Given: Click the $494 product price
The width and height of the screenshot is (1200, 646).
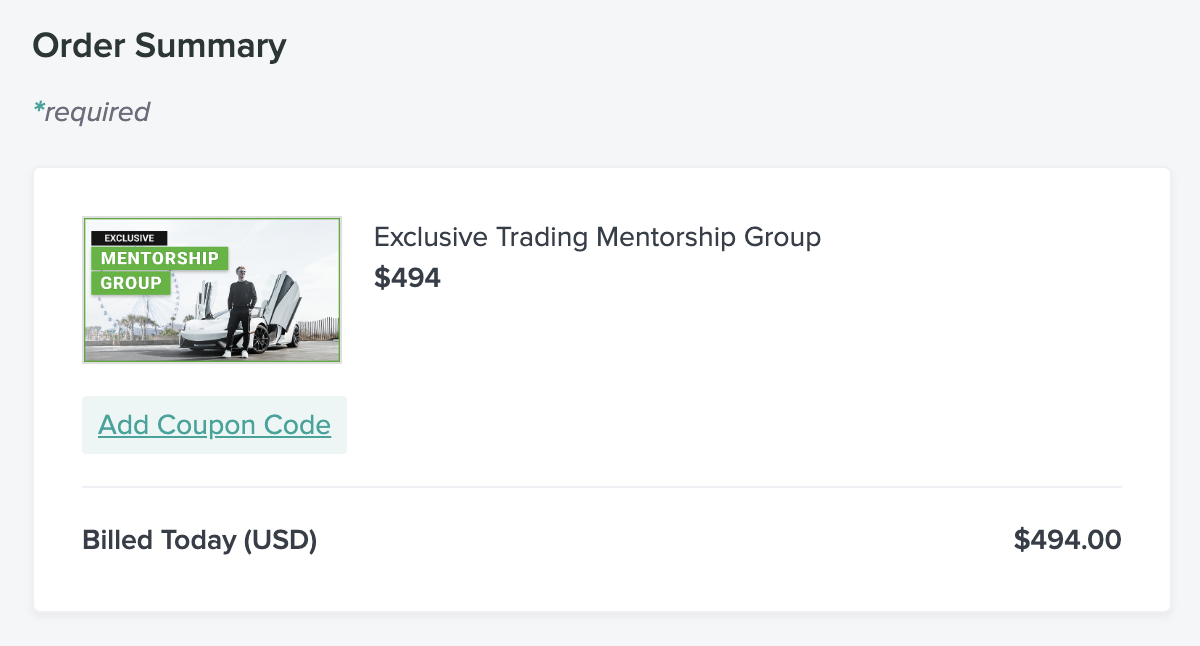Looking at the screenshot, I should pos(407,277).
